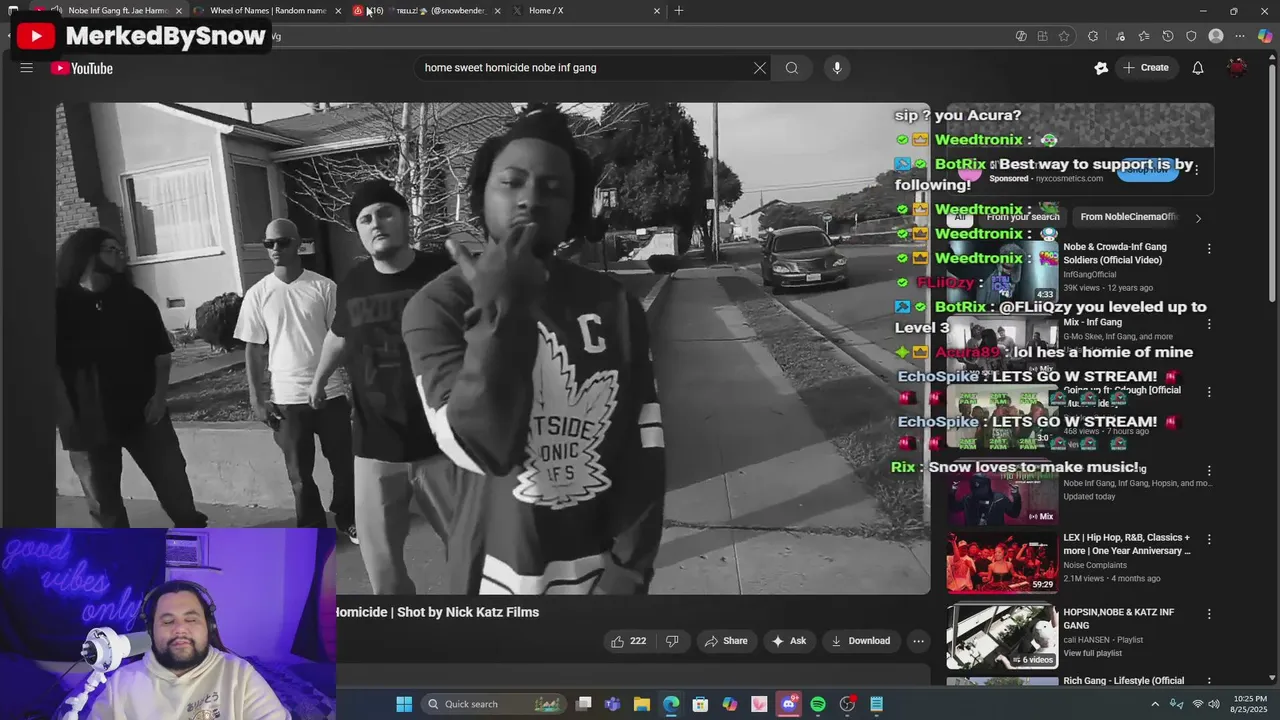This screenshot has height=720, width=1280.
Task: Open Spotify from the taskbar
Action: [818, 704]
